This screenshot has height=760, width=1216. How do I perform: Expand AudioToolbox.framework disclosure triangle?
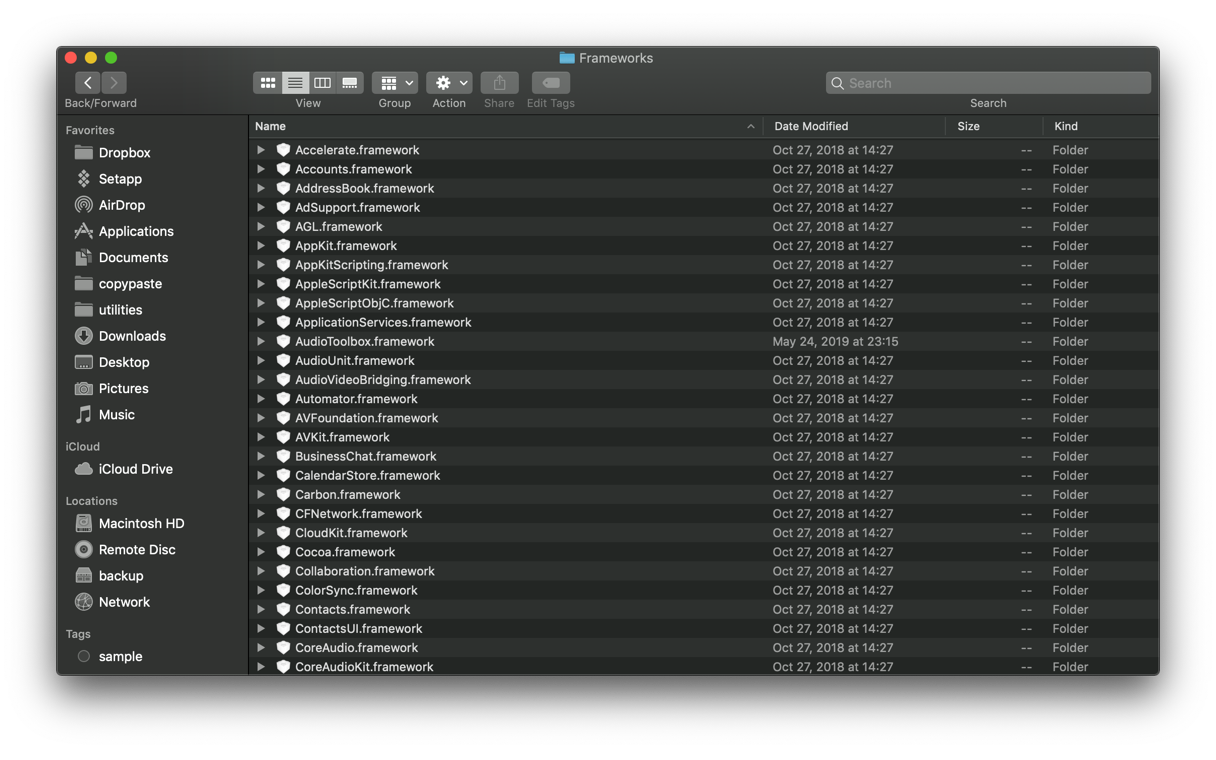[x=261, y=341]
